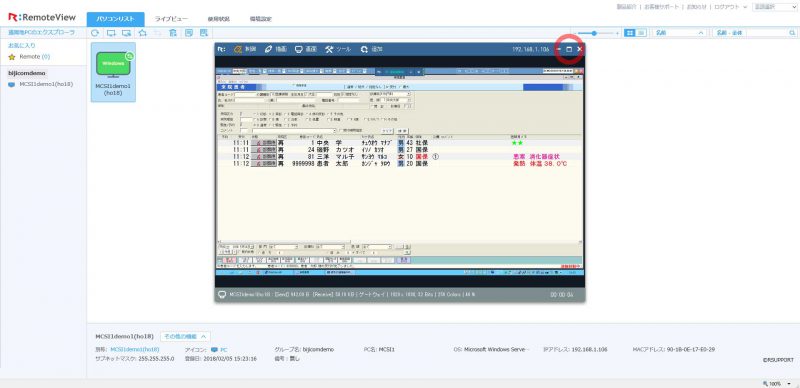The height and width of the screenshot is (388, 800).
Task: Expand the 名前 sort dropdown
Action: tap(680, 33)
